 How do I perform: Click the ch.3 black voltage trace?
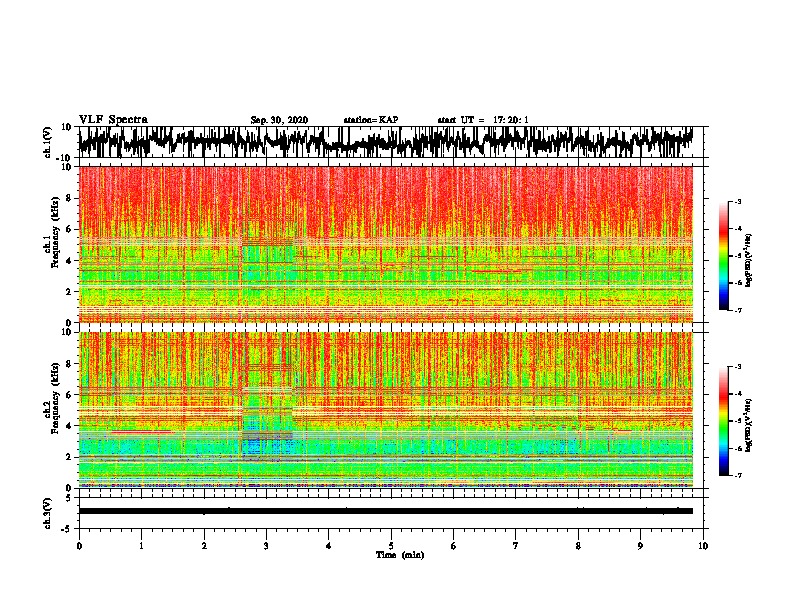(x=385, y=511)
